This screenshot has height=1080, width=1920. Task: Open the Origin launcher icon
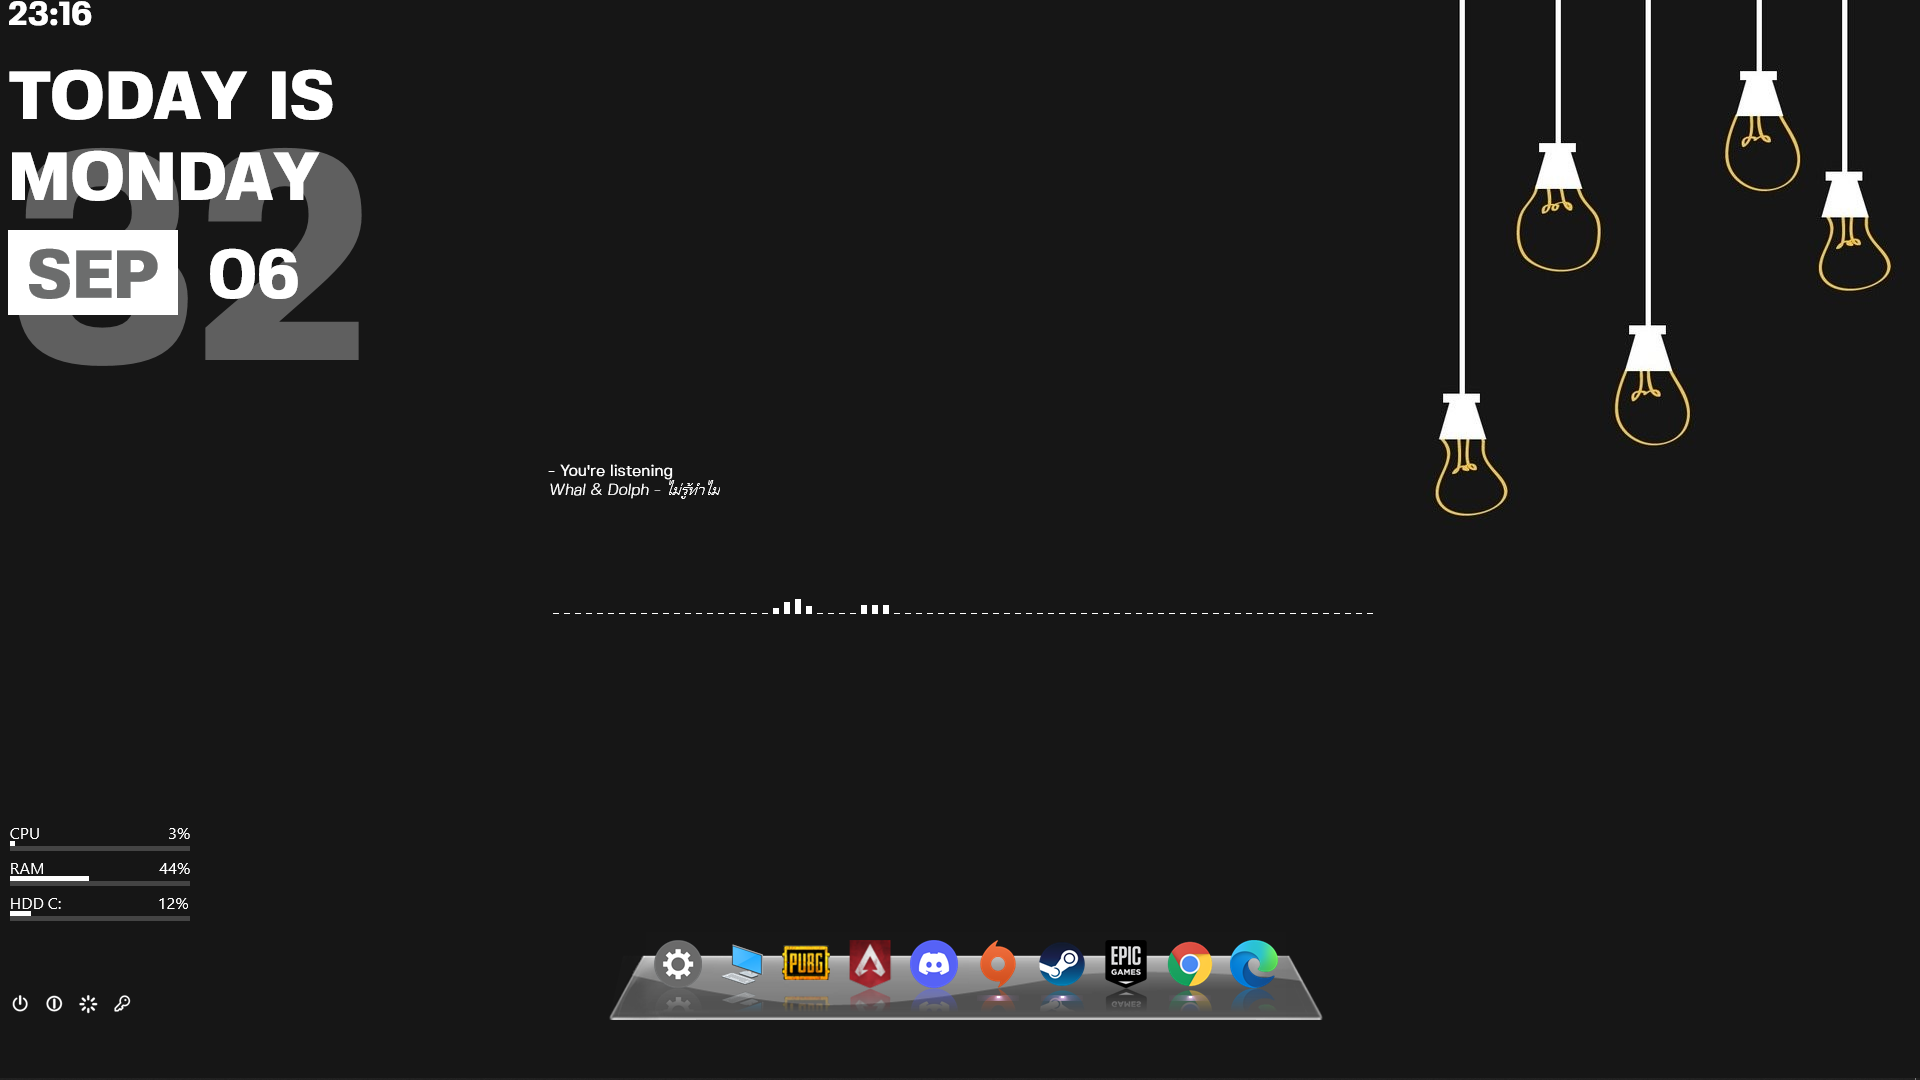click(998, 964)
